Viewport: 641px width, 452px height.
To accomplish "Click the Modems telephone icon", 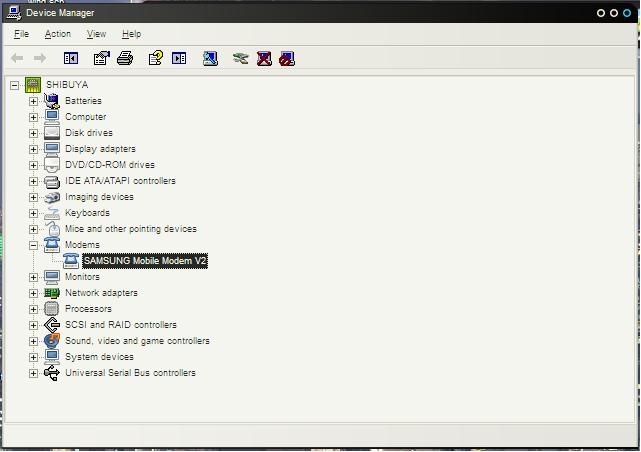I will (52, 245).
